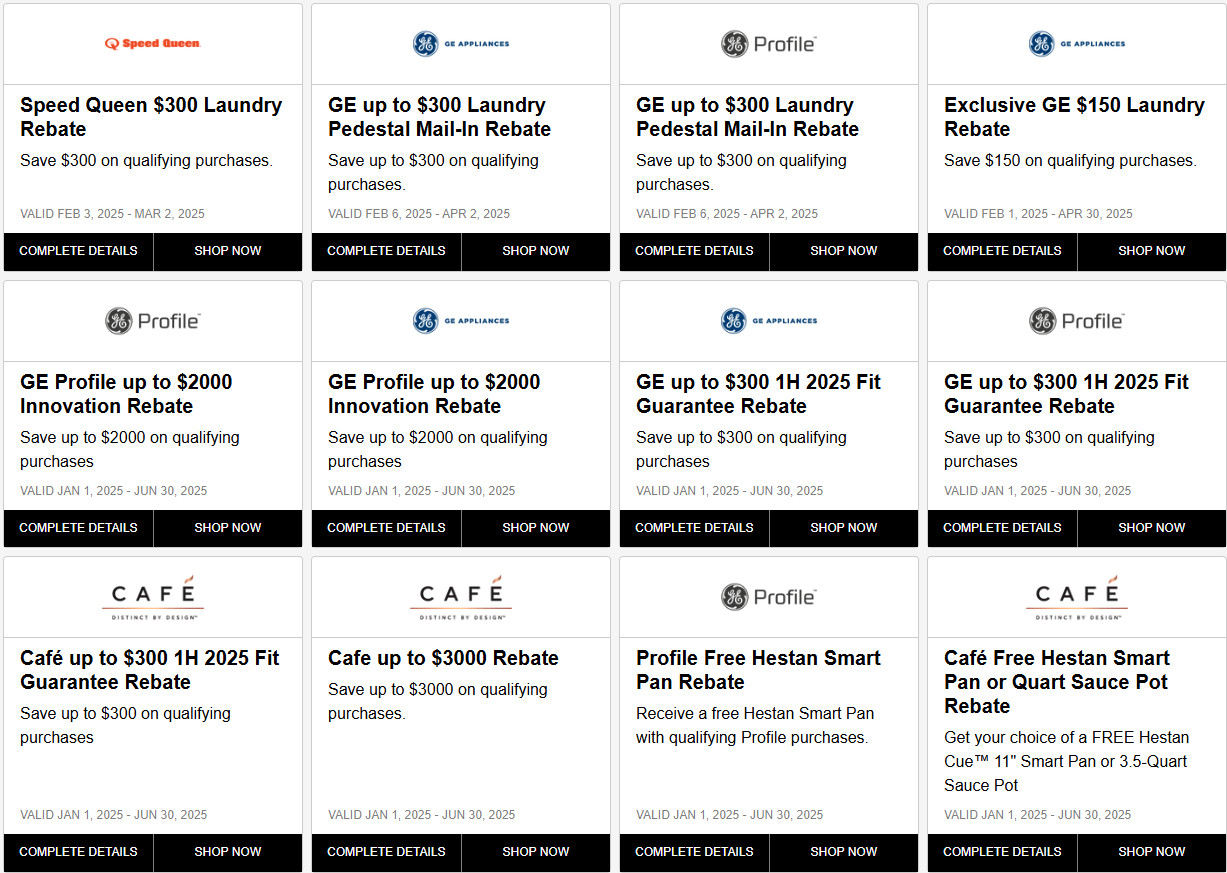
Task: Select 'Cafe up to $3000 Rebate' title
Action: 443,658
